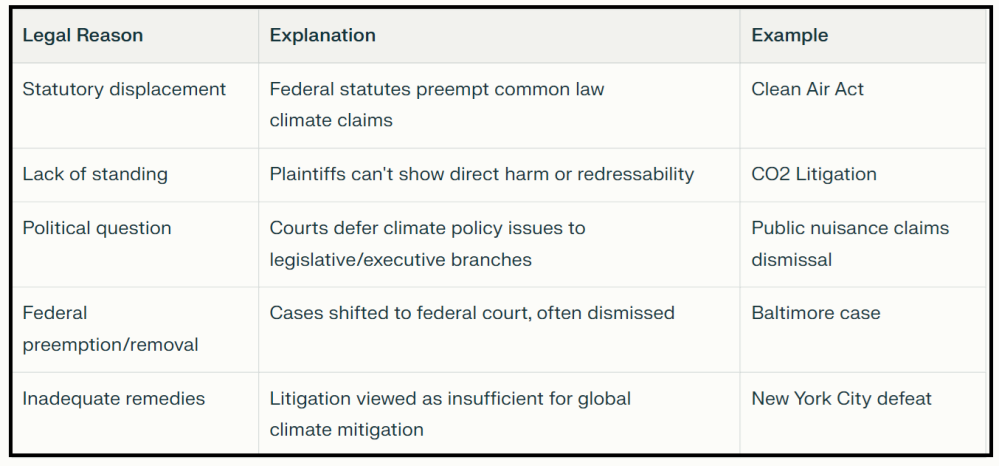Image resolution: width=999 pixels, height=466 pixels.
Task: Click 'Federal statutes preempt common law' explanation
Action: coord(437,89)
